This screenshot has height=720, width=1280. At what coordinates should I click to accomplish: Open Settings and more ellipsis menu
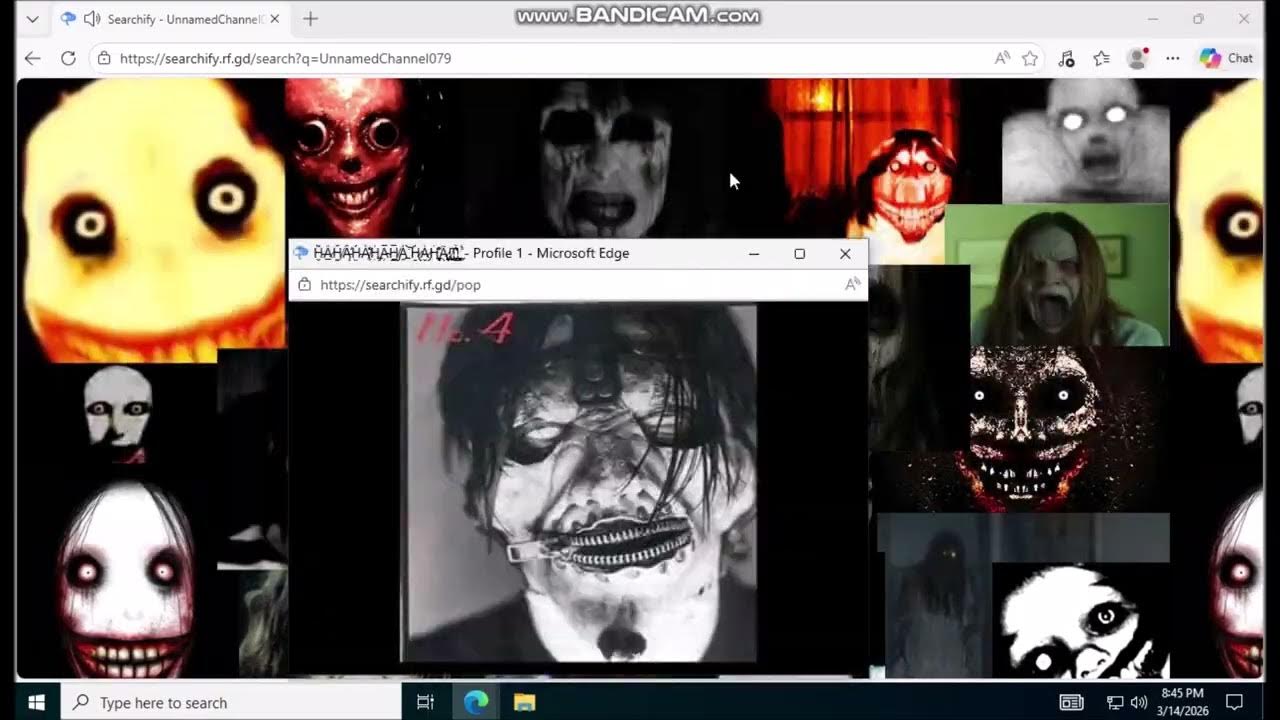[x=1173, y=58]
